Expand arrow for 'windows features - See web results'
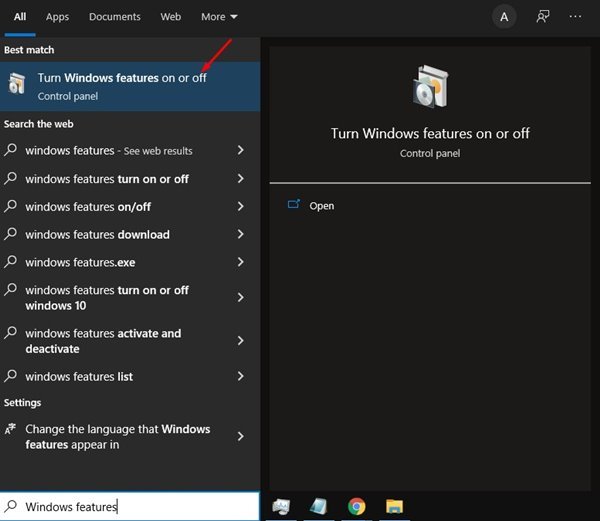 coord(240,150)
